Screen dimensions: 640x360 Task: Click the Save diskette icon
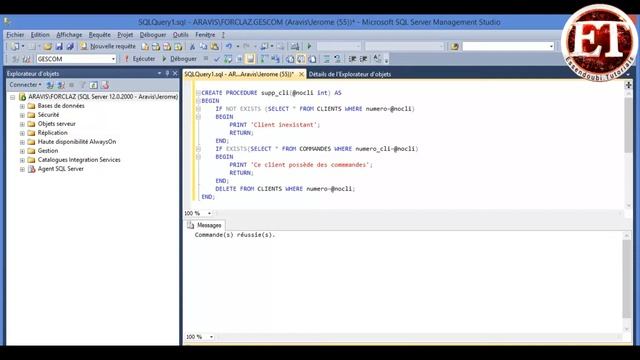point(59,47)
